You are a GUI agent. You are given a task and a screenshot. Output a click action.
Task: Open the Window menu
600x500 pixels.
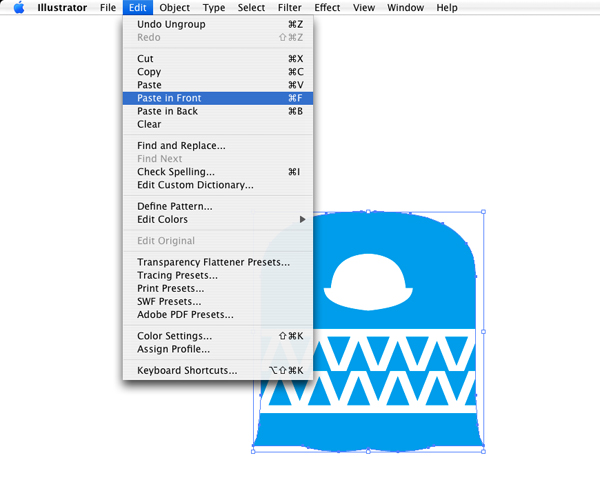coord(406,8)
